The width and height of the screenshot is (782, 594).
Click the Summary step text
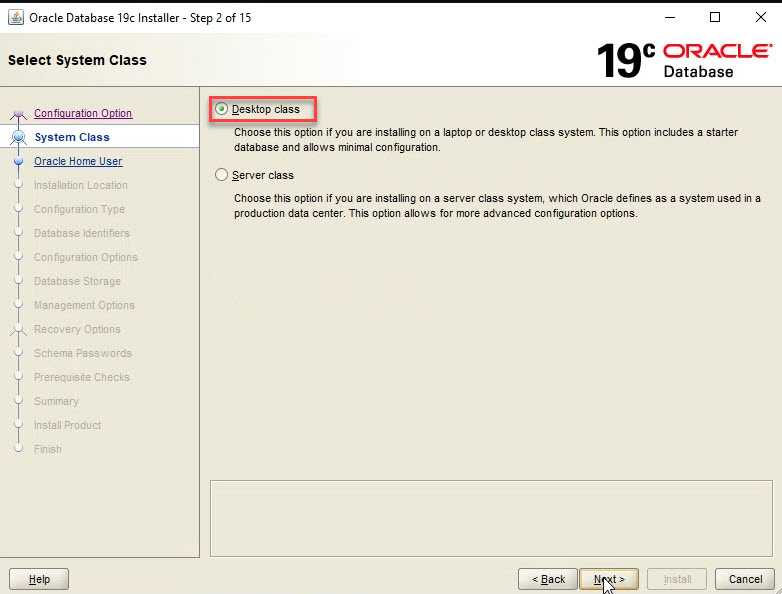click(x=56, y=401)
